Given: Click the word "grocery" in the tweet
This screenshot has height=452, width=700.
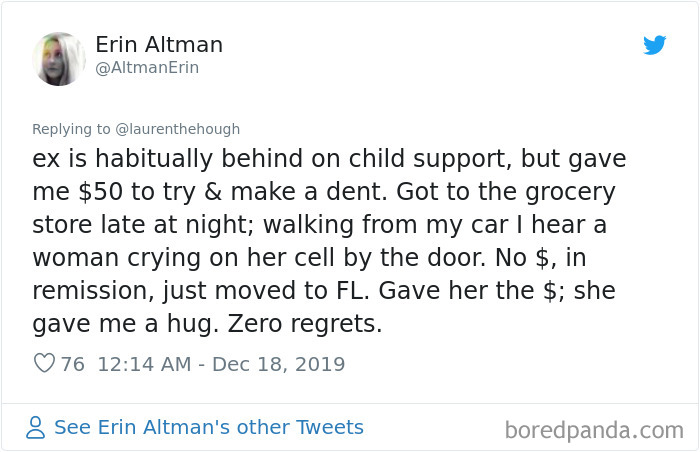Looking at the screenshot, I should coord(567,192).
